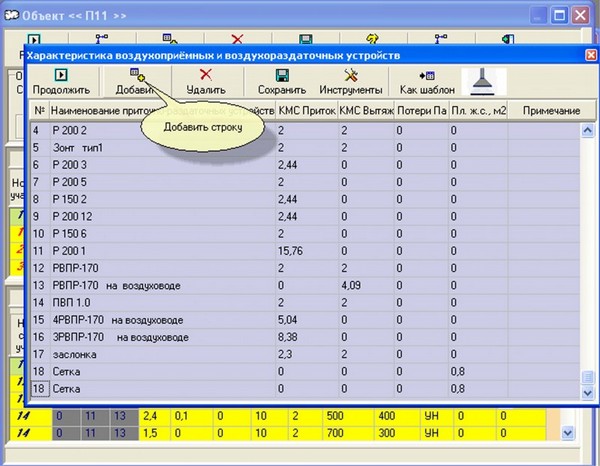Click the Пл. ж.с., м2 column header

point(478,111)
